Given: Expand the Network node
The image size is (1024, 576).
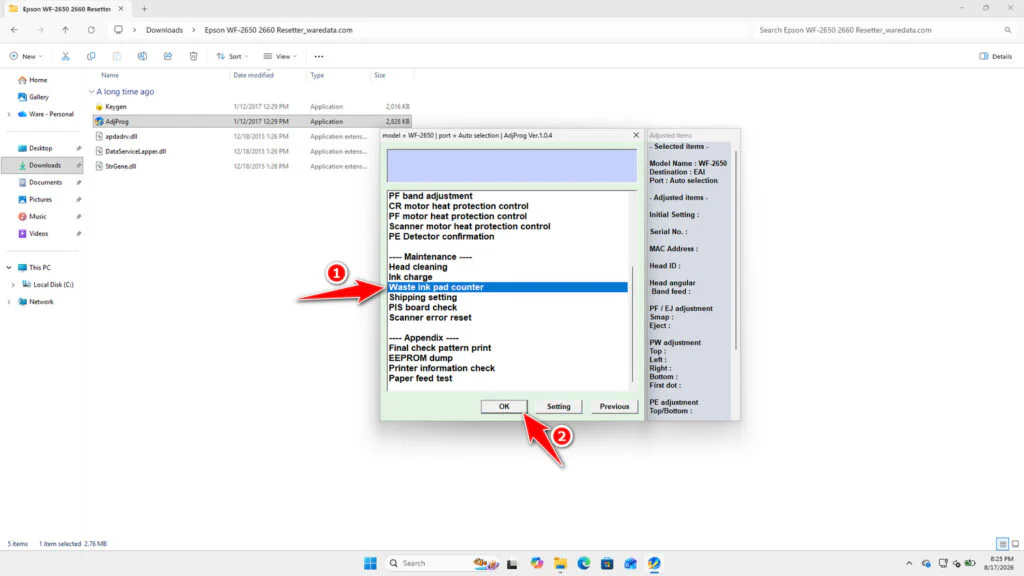Looking at the screenshot, I should (9, 302).
